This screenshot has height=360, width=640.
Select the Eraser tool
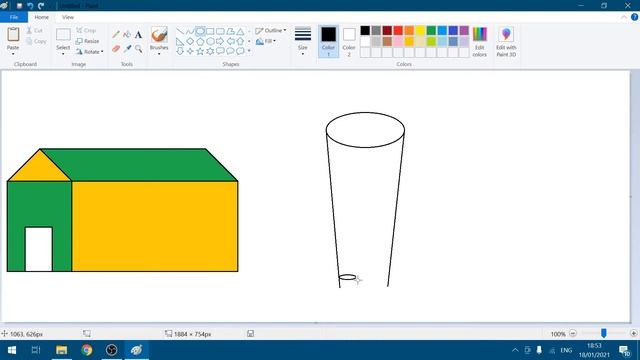116,49
